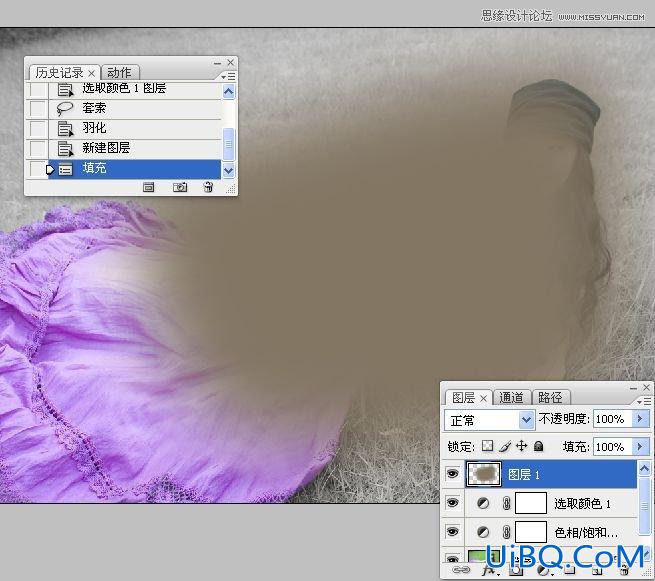Click the 填充 fill value field
This screenshot has width=655, height=581.
coord(613,447)
